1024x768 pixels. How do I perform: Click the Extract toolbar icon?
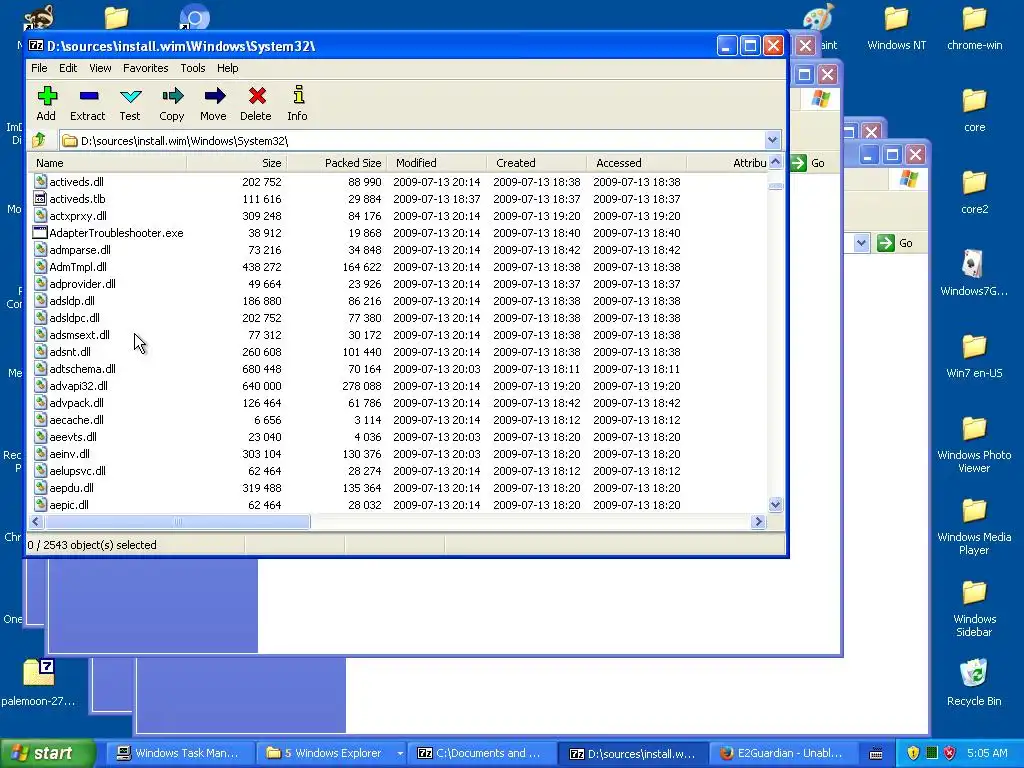click(88, 96)
